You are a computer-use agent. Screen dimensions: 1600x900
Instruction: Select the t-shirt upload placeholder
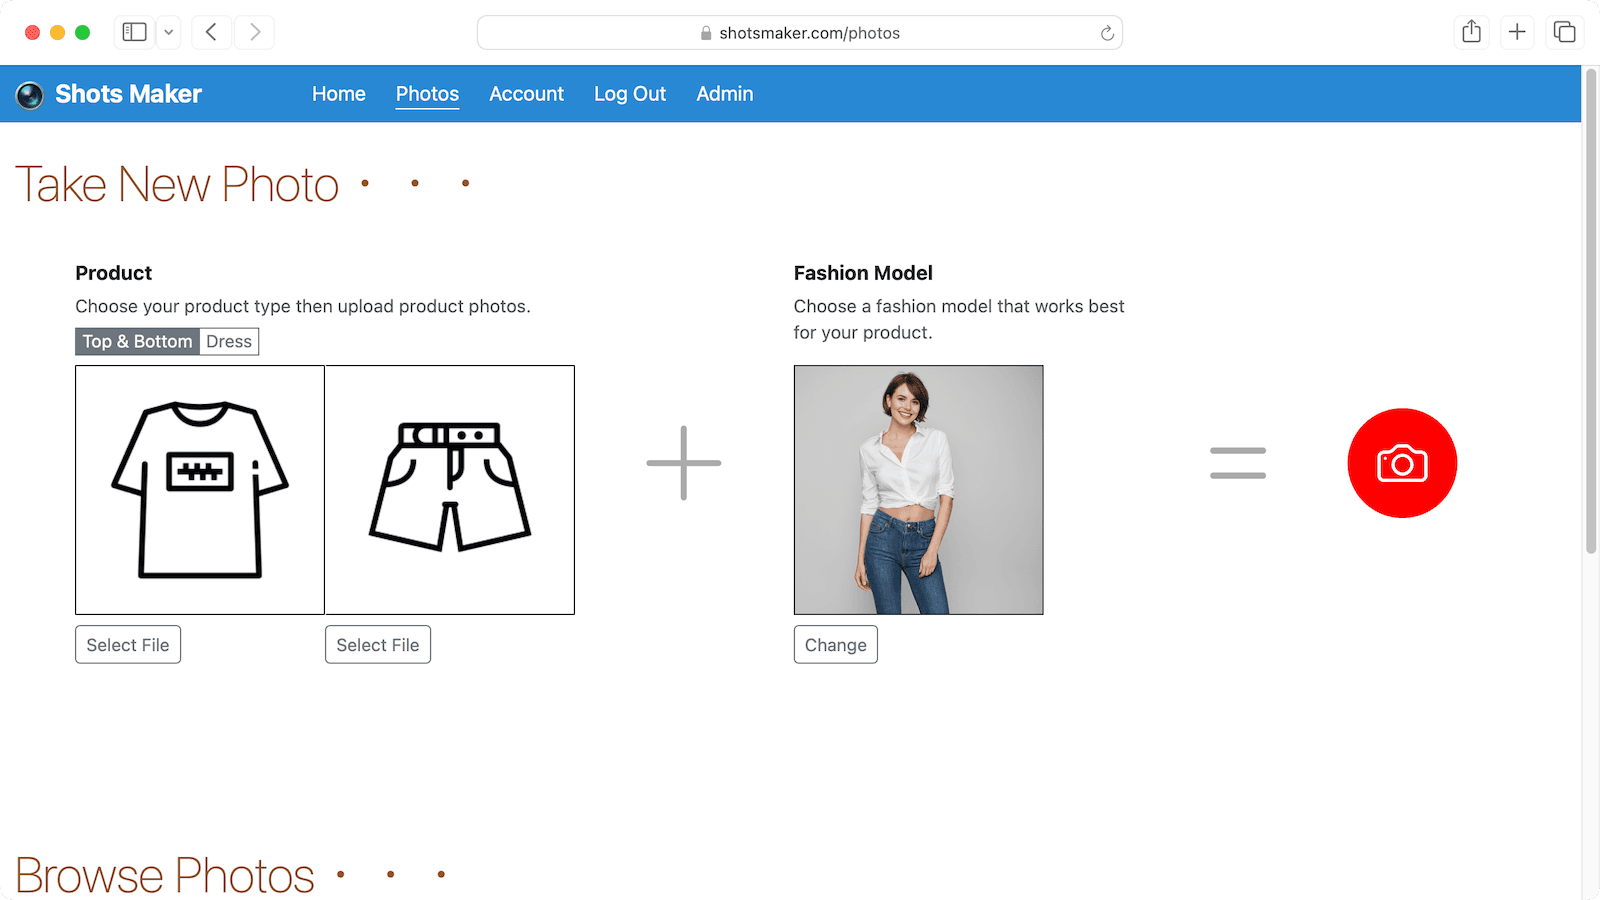coord(199,489)
